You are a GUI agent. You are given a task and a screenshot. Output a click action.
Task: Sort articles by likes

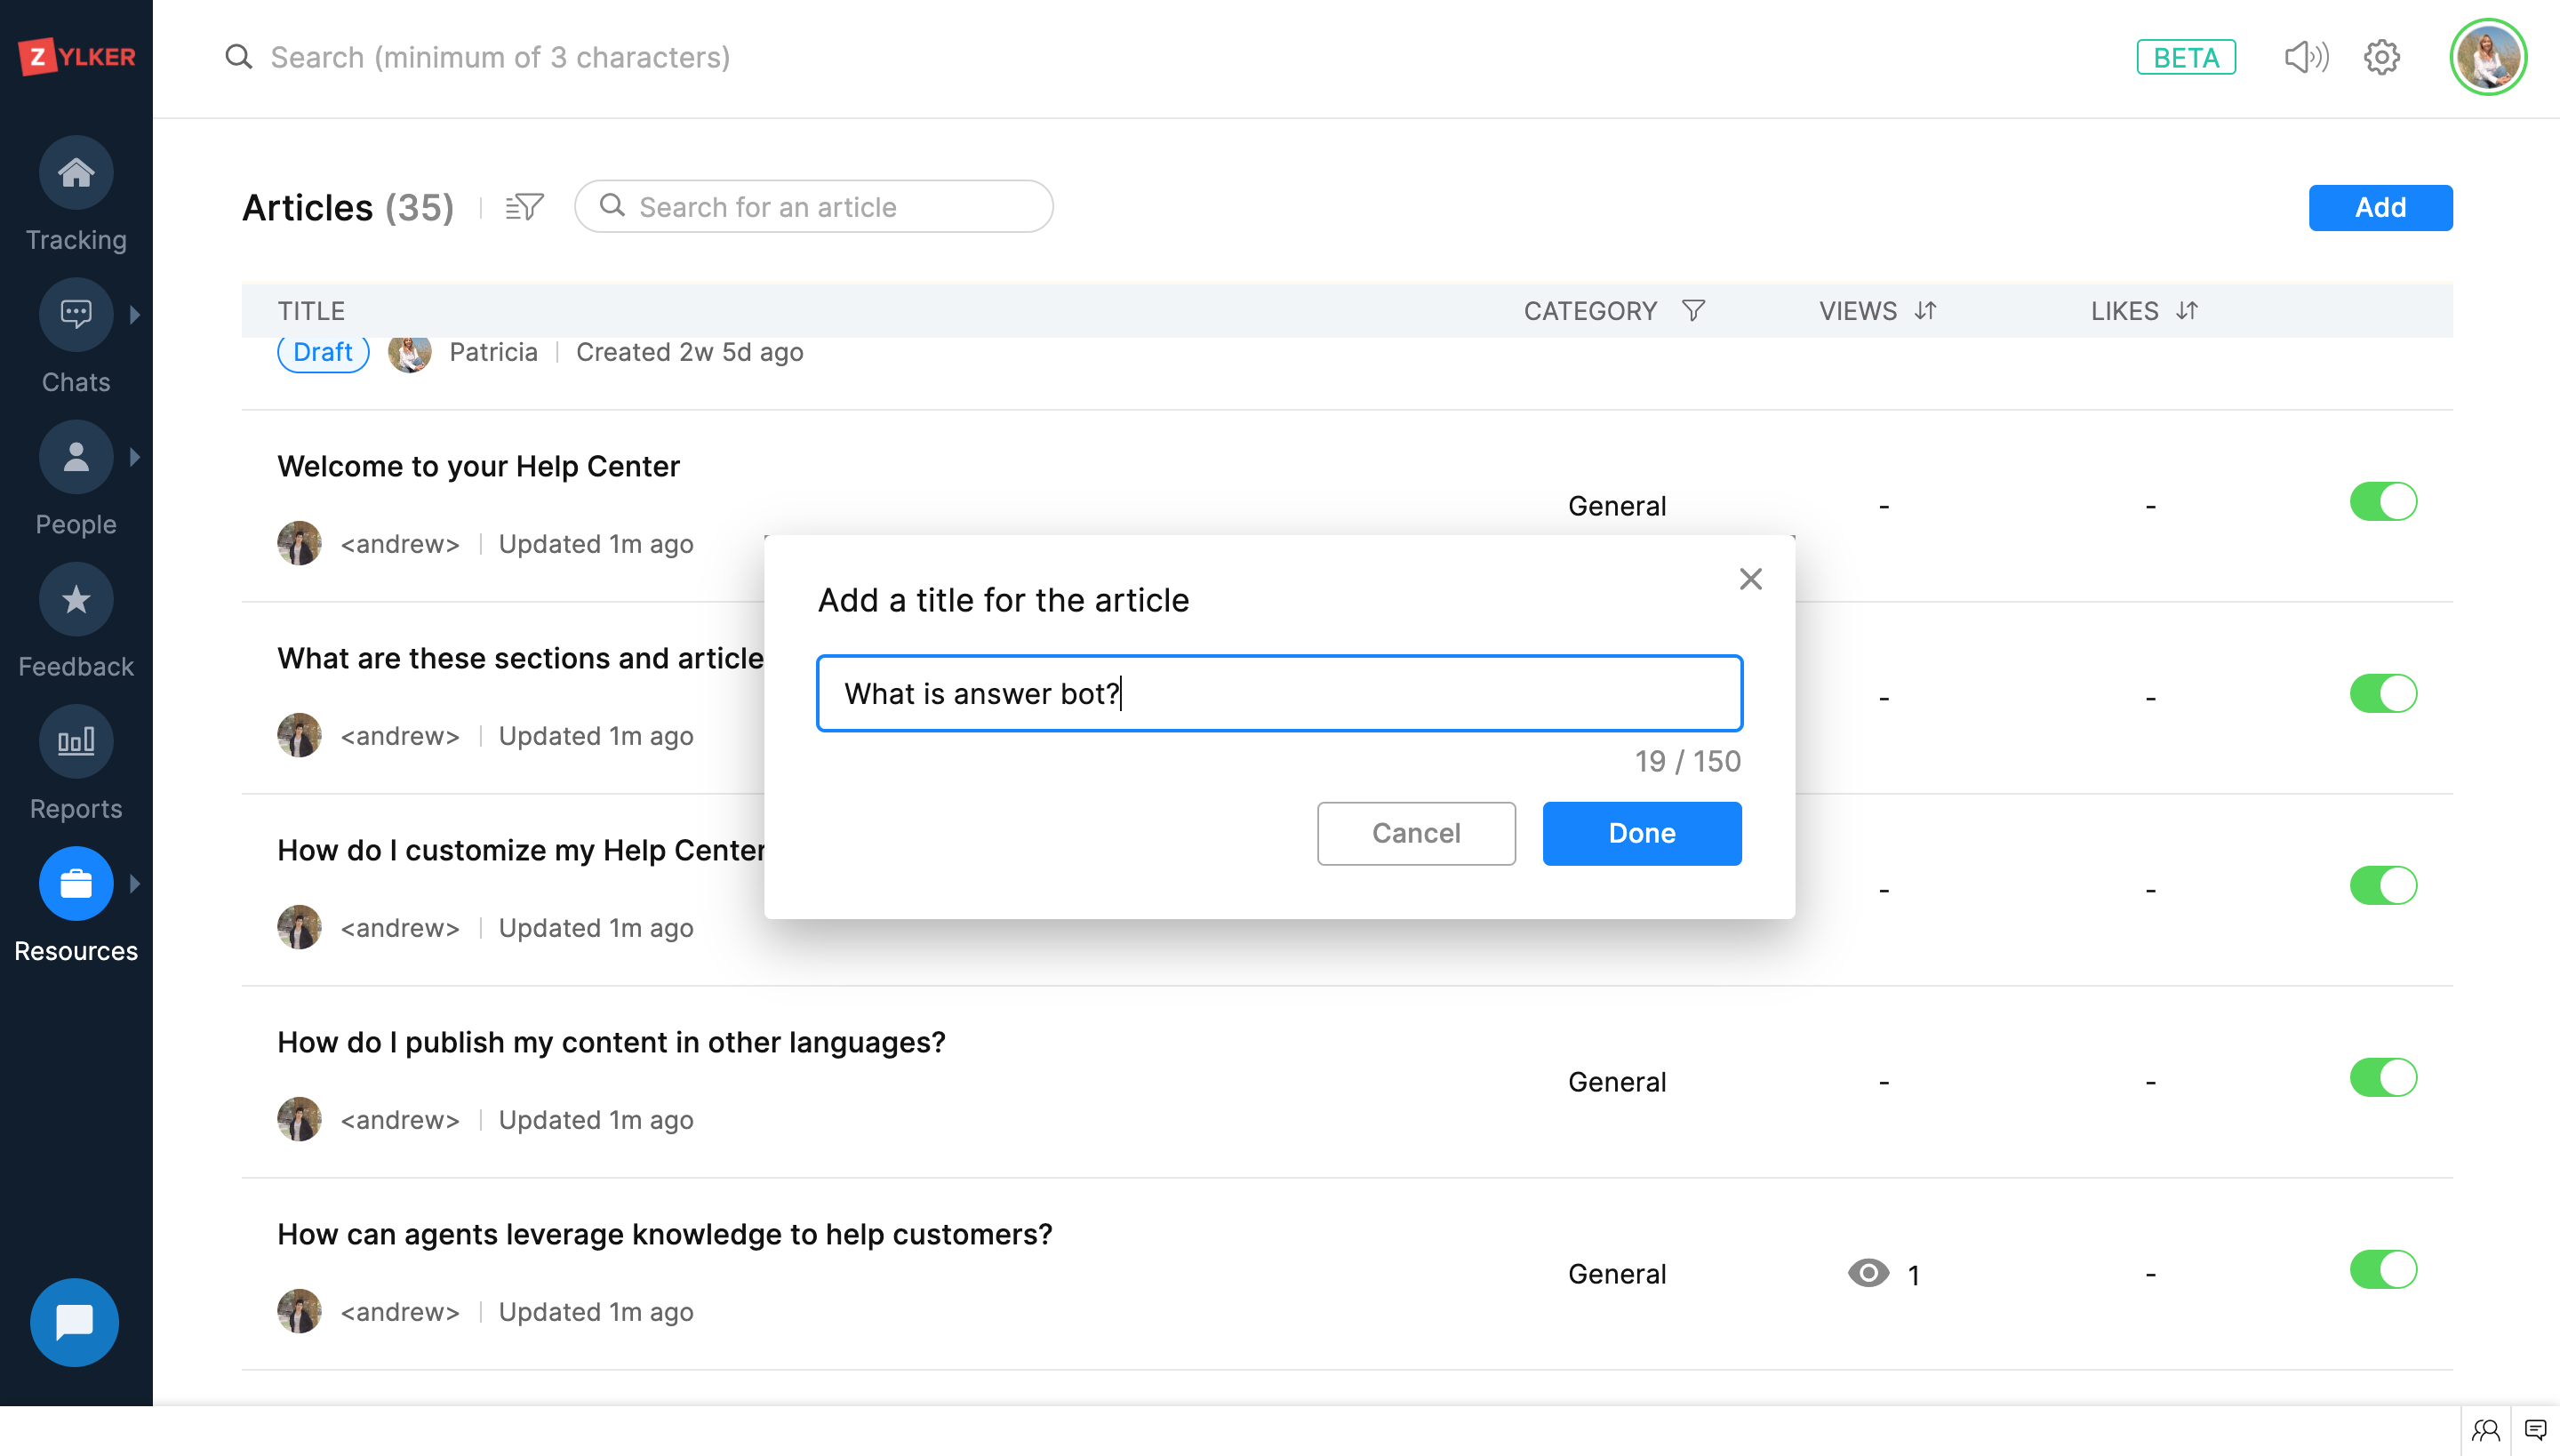2187,311
